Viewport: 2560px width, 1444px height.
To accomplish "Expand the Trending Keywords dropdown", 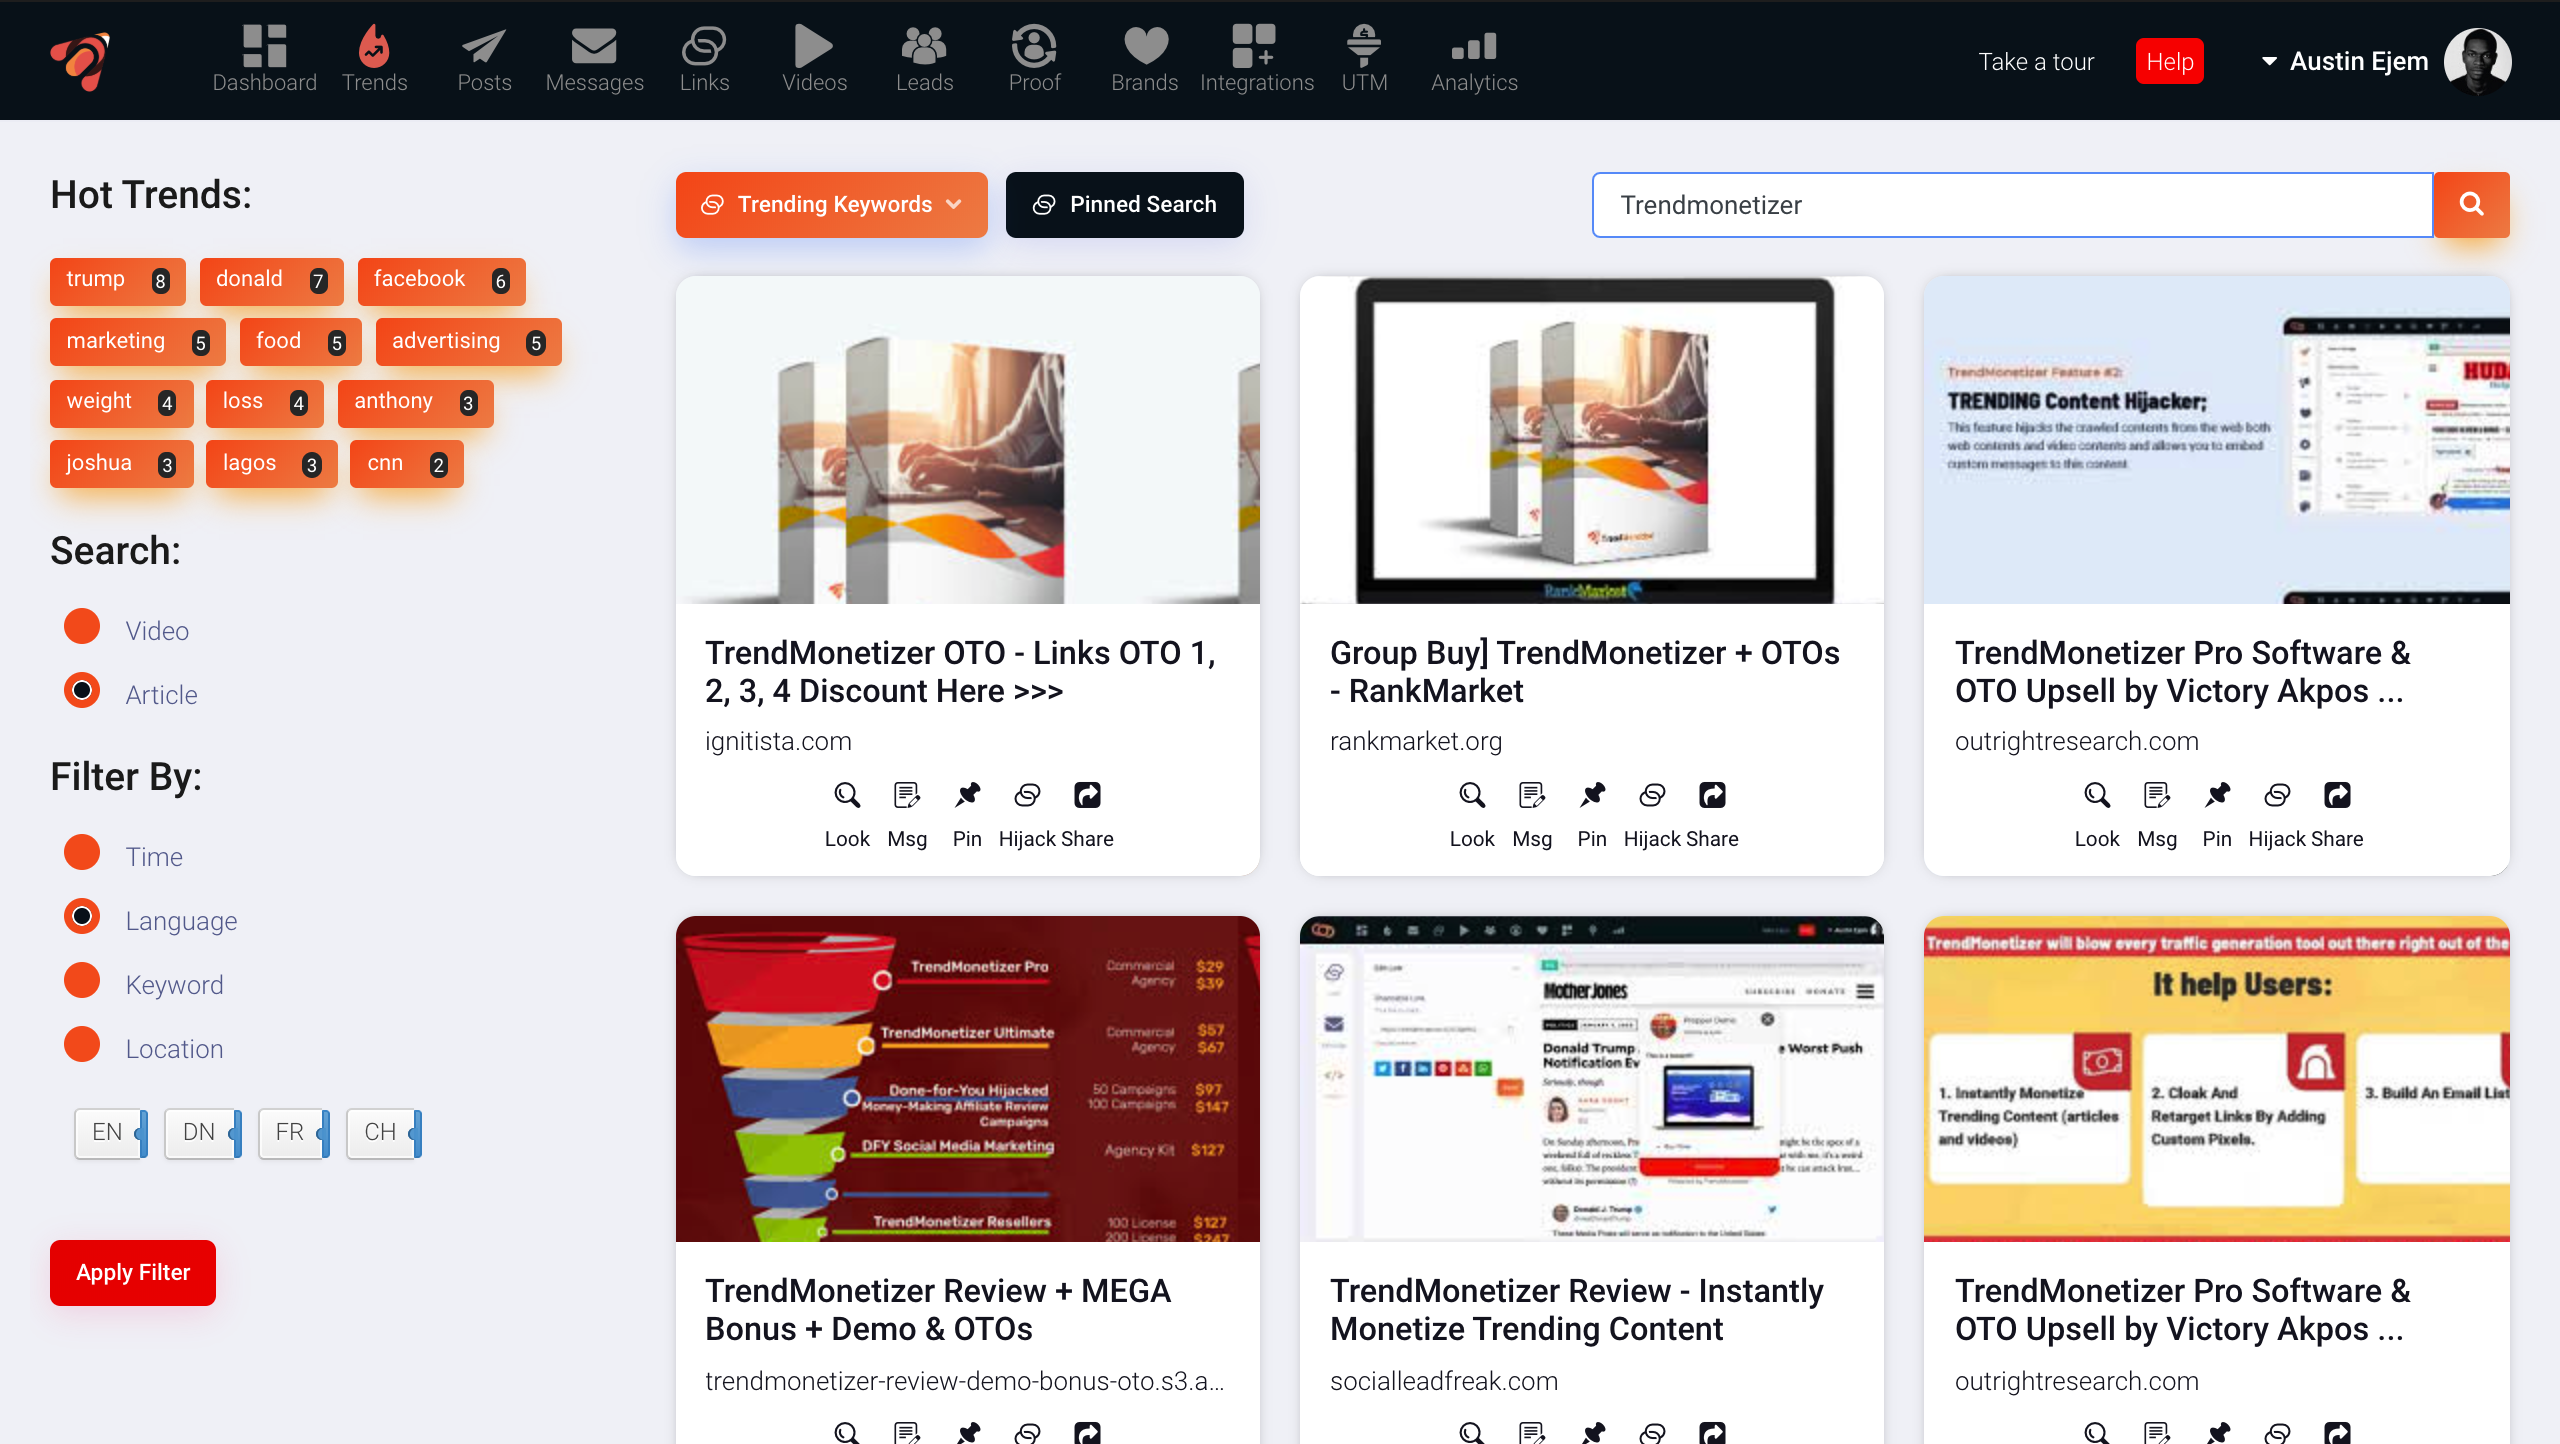I will 831,205.
